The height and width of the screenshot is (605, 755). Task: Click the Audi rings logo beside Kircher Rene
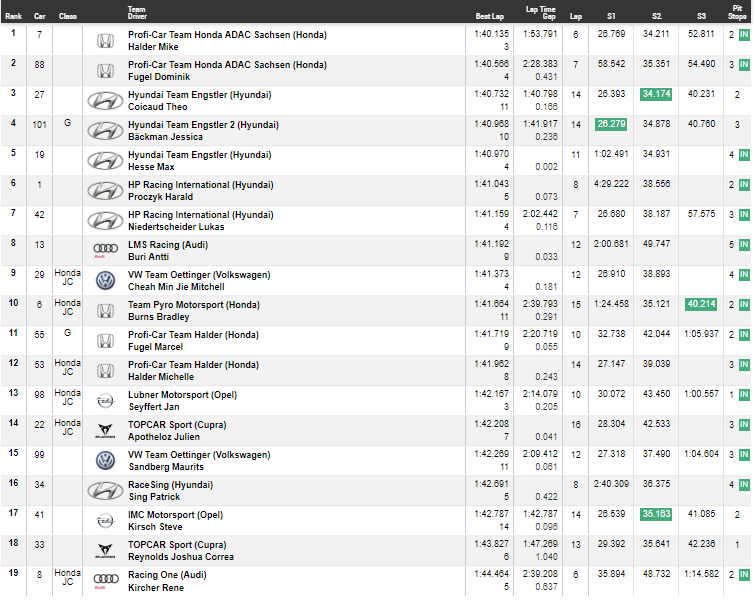pyautogui.click(x=105, y=580)
